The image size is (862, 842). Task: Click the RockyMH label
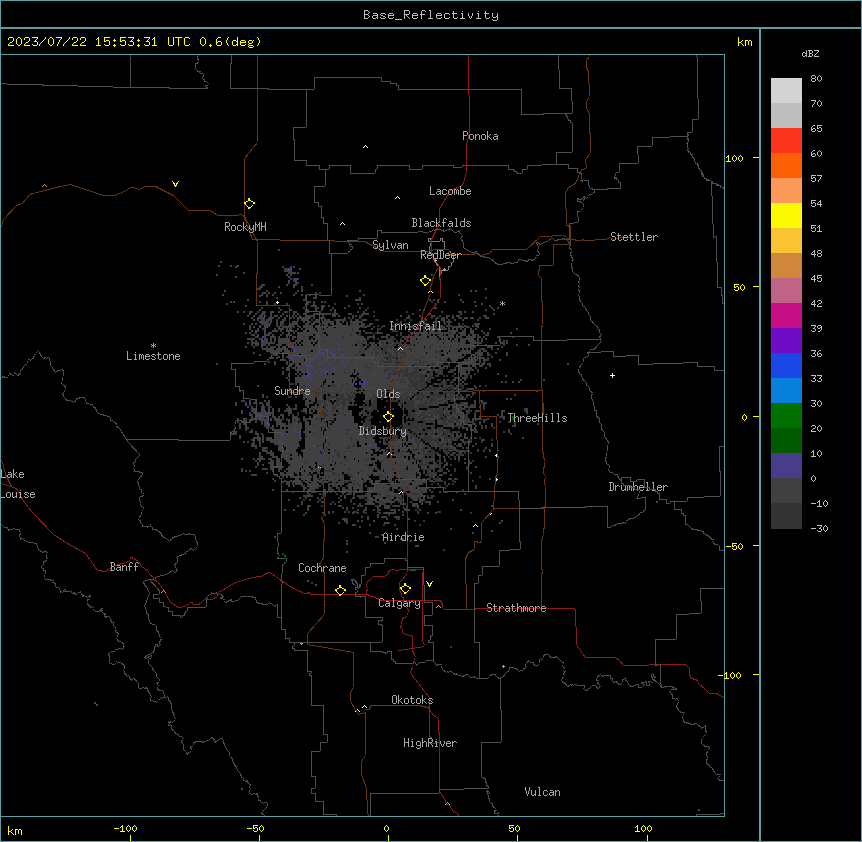245,227
